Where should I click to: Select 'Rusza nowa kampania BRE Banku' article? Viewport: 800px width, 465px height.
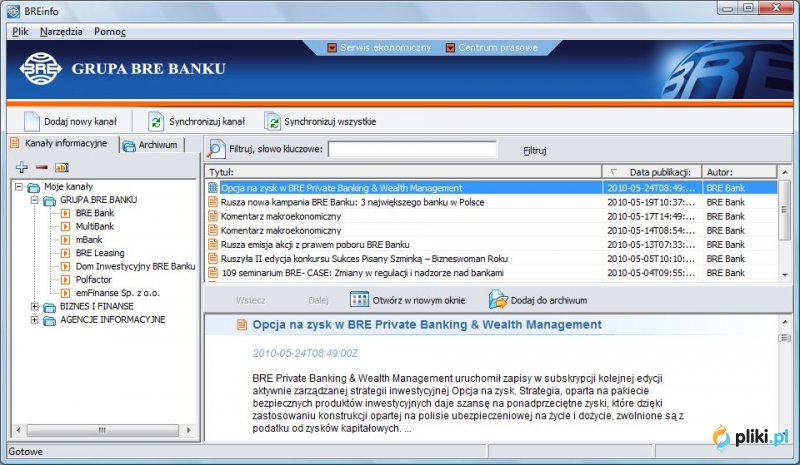[x=492, y=202]
